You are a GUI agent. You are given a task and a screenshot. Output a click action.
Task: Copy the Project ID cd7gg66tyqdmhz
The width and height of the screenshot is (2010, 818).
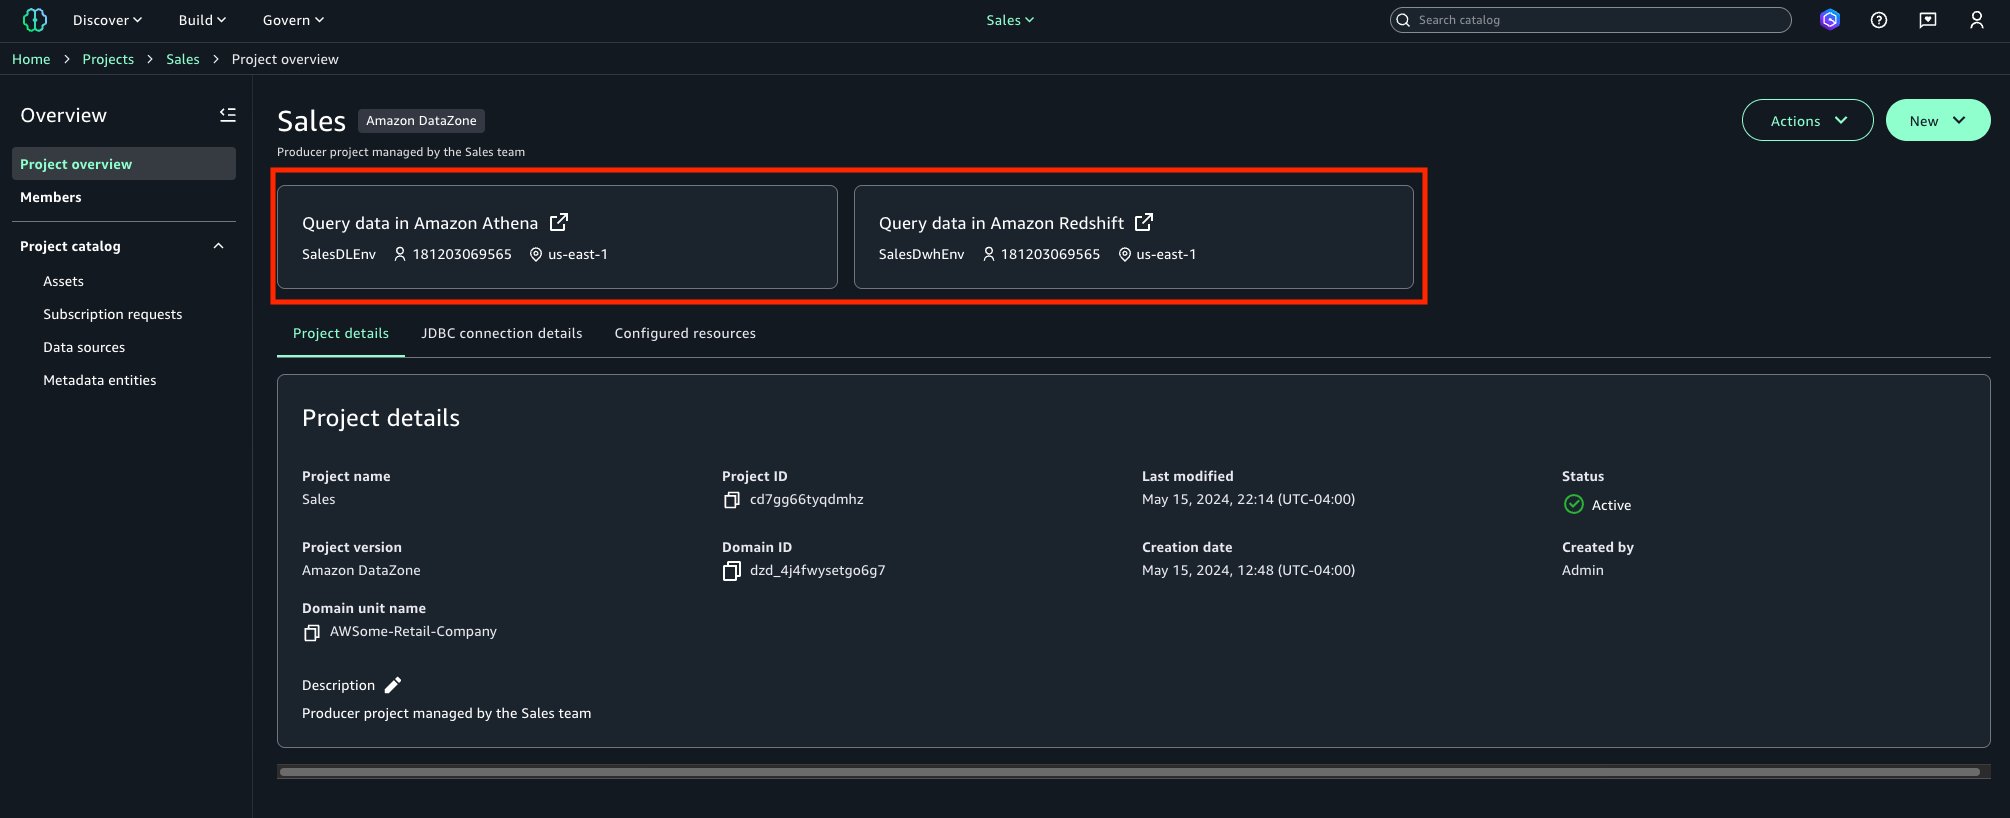pos(731,500)
